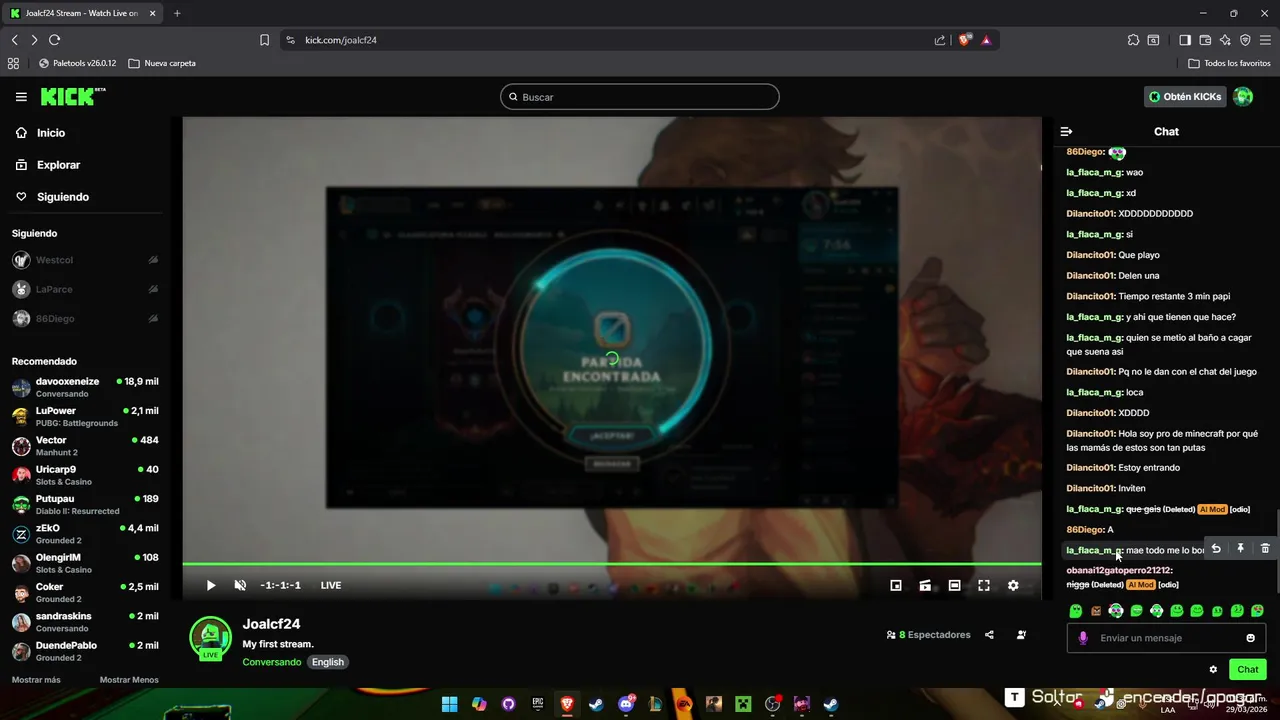Screen dimensions: 1280x720
Task: Open Brave Wallet icon
Action: [x=1205, y=40]
